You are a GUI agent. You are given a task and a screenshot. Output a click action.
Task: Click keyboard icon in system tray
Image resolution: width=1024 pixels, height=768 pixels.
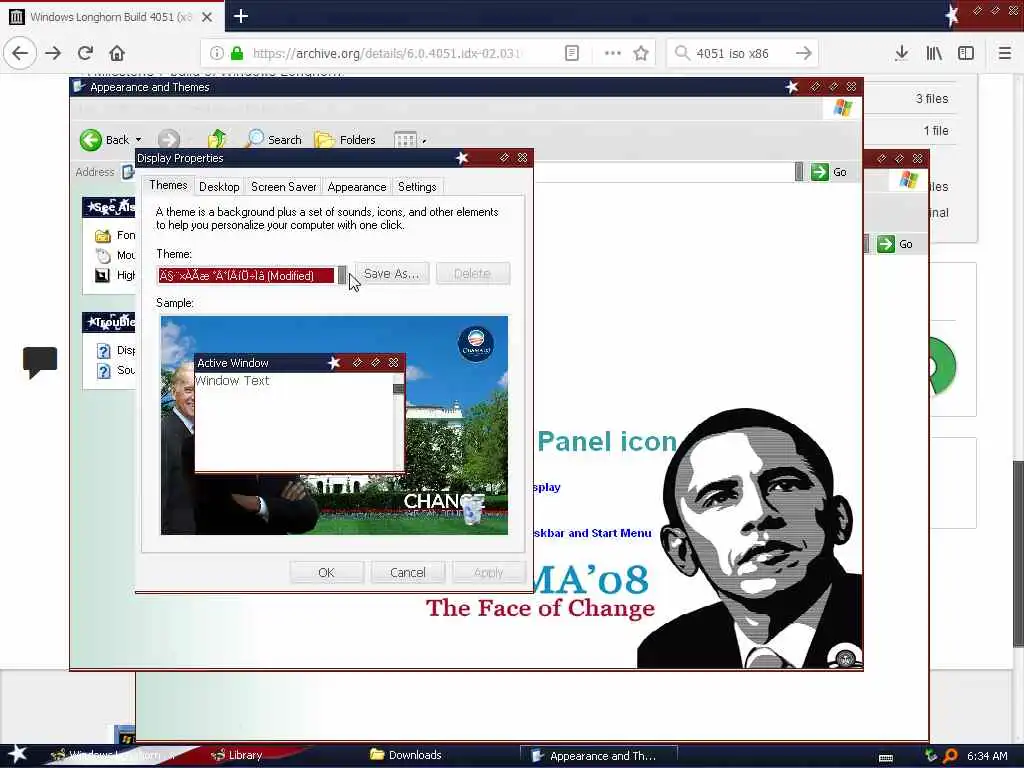[x=886, y=758]
